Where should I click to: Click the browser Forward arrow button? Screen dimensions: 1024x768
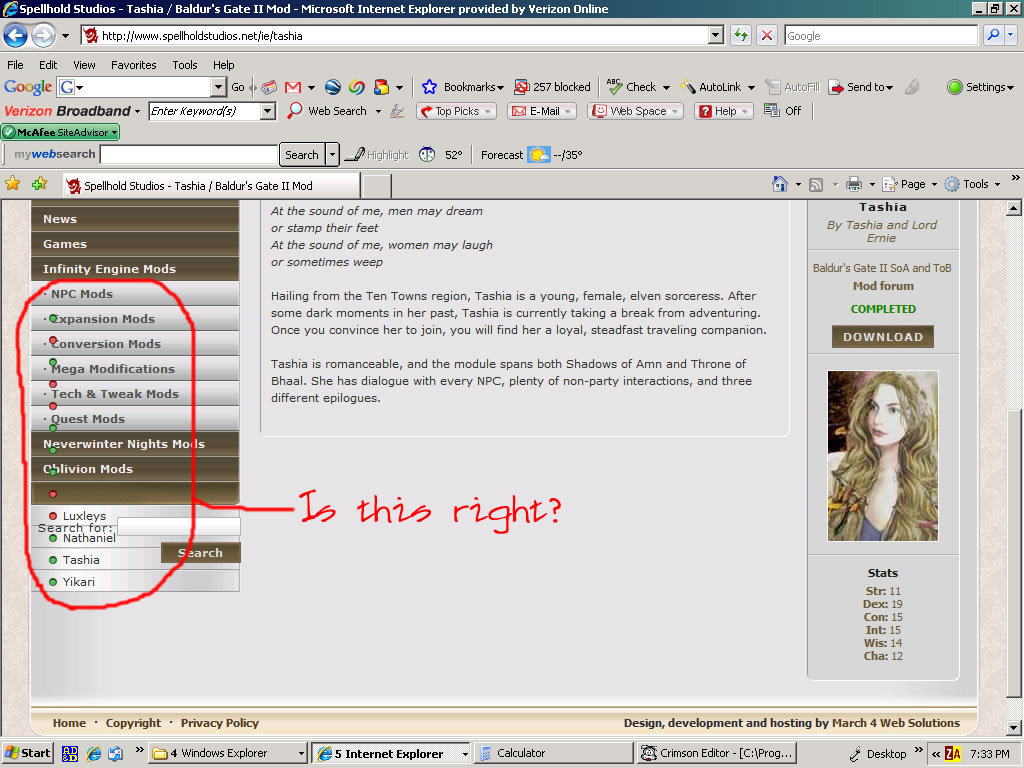point(43,35)
